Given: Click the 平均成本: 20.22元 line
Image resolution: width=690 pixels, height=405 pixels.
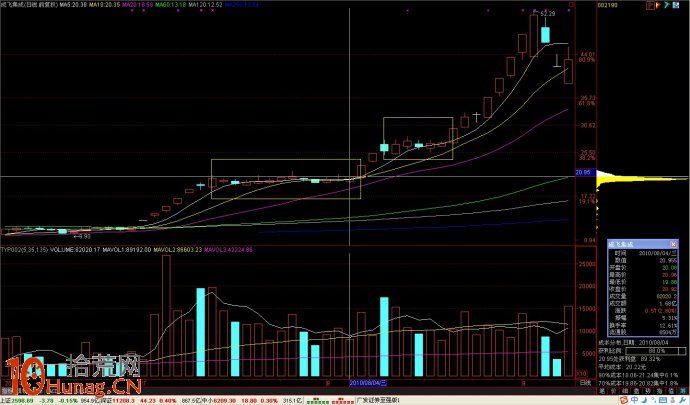Looking at the screenshot, I should (622, 367).
